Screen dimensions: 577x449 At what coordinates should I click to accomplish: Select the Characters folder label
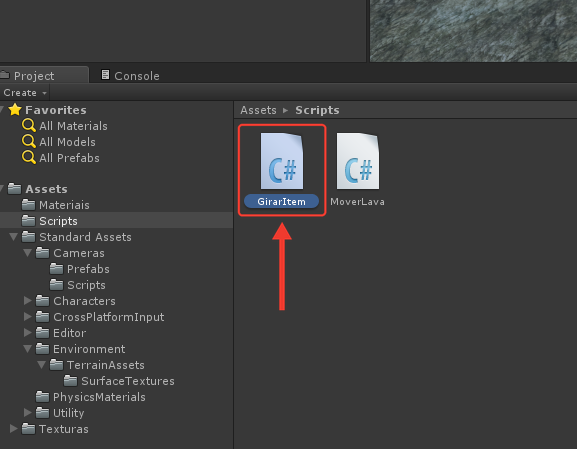84,301
